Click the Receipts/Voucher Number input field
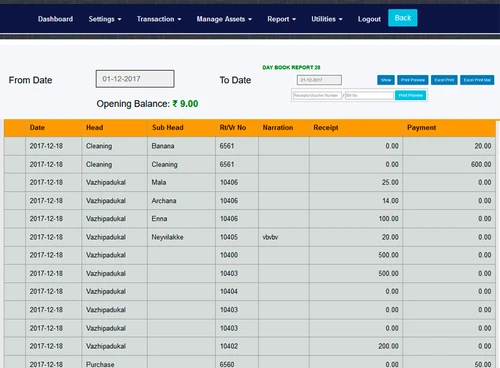The height and width of the screenshot is (368, 500). pyautogui.click(x=317, y=95)
